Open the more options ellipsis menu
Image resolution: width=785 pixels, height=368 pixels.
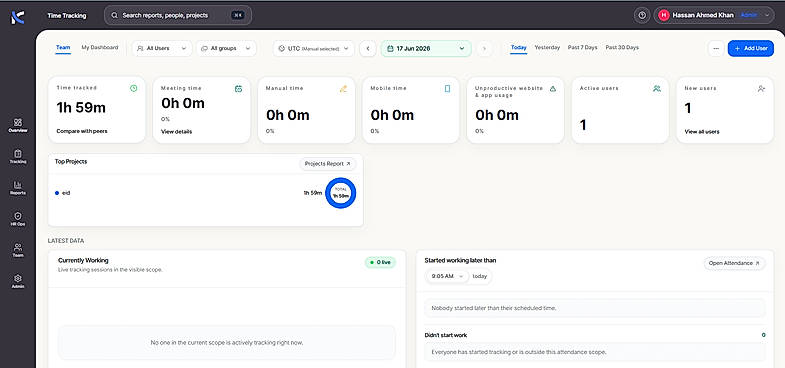coord(716,49)
